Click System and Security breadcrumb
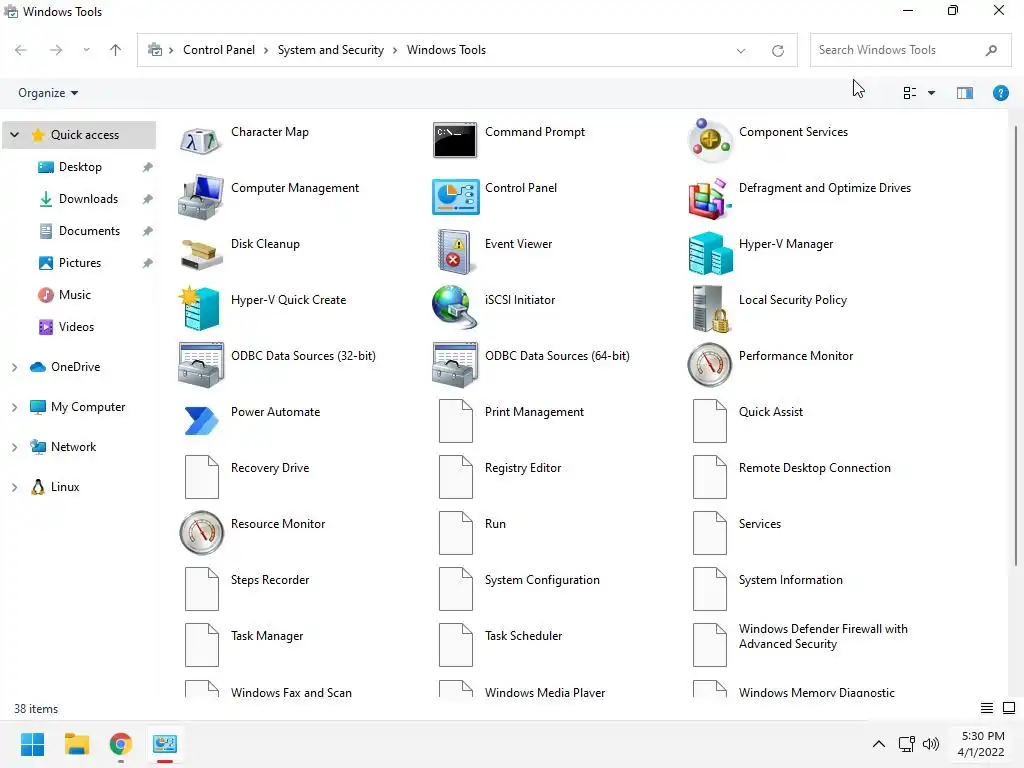This screenshot has height=768, width=1024. 330,50
